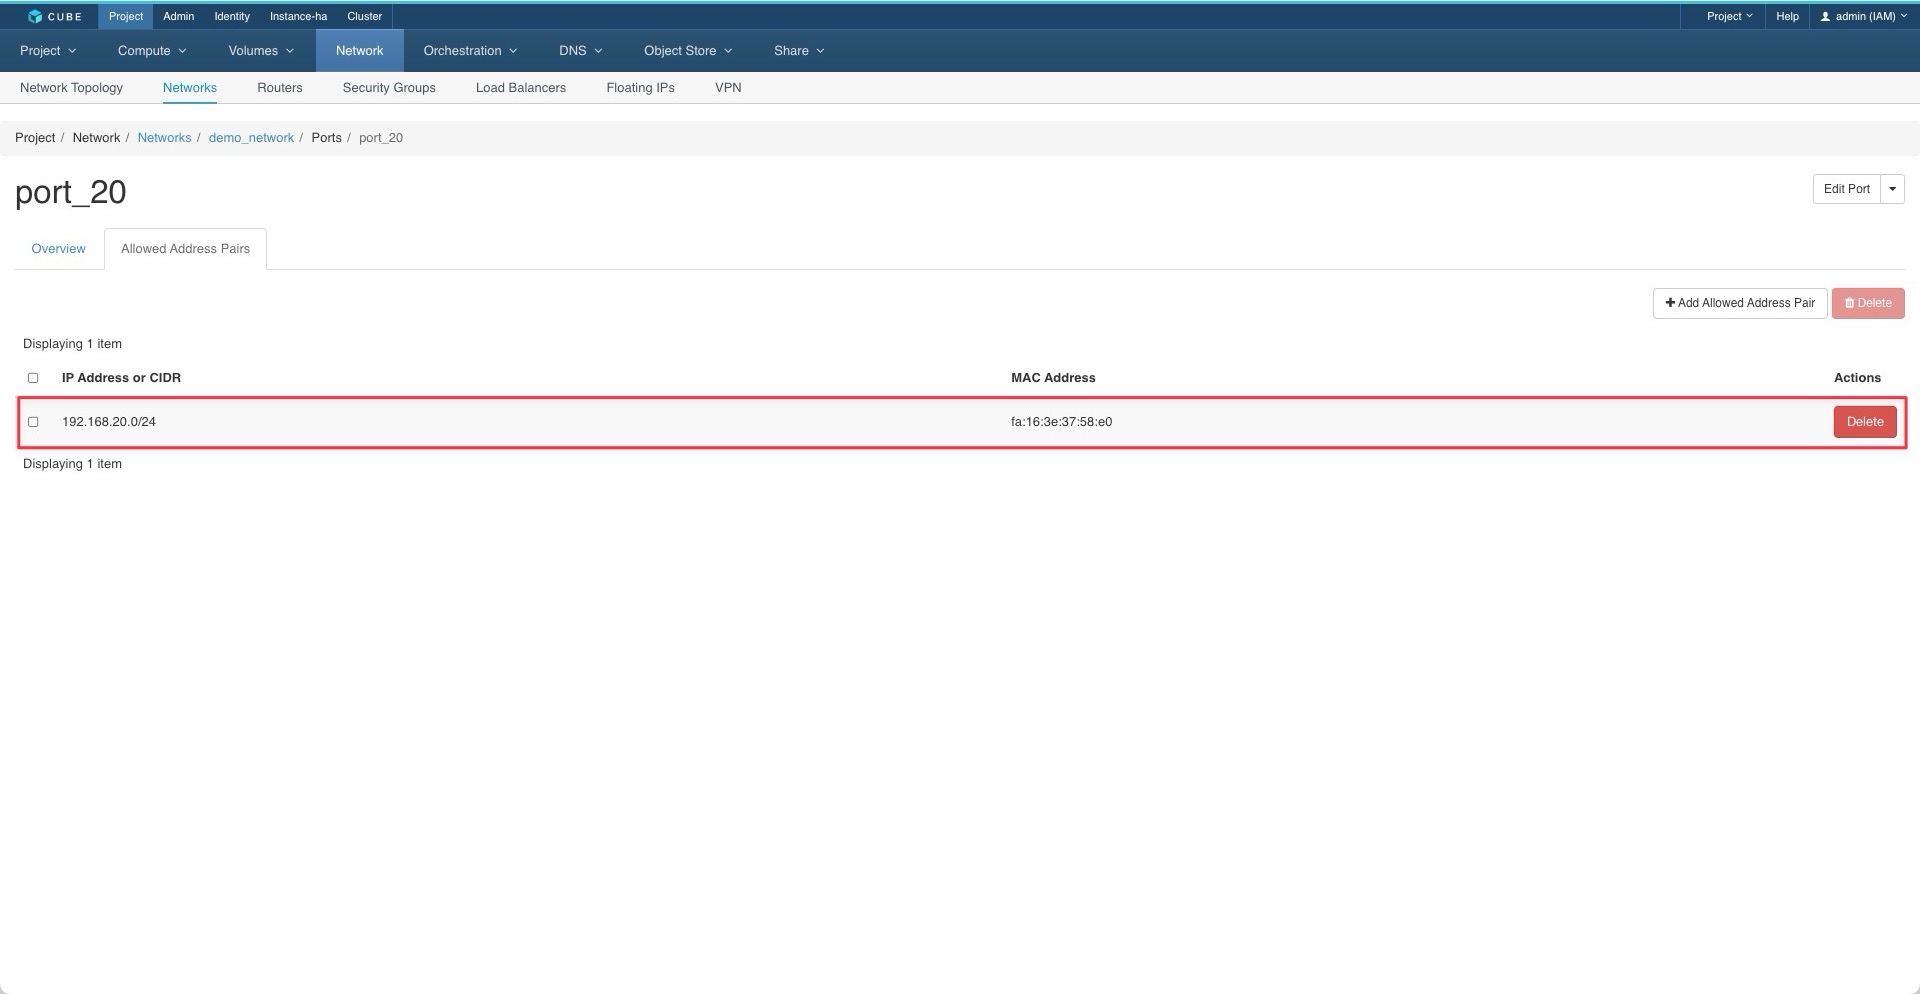Screen dimensions: 1920x994
Task: Click the 192.168.20.0/24 cell
Action: (x=109, y=422)
